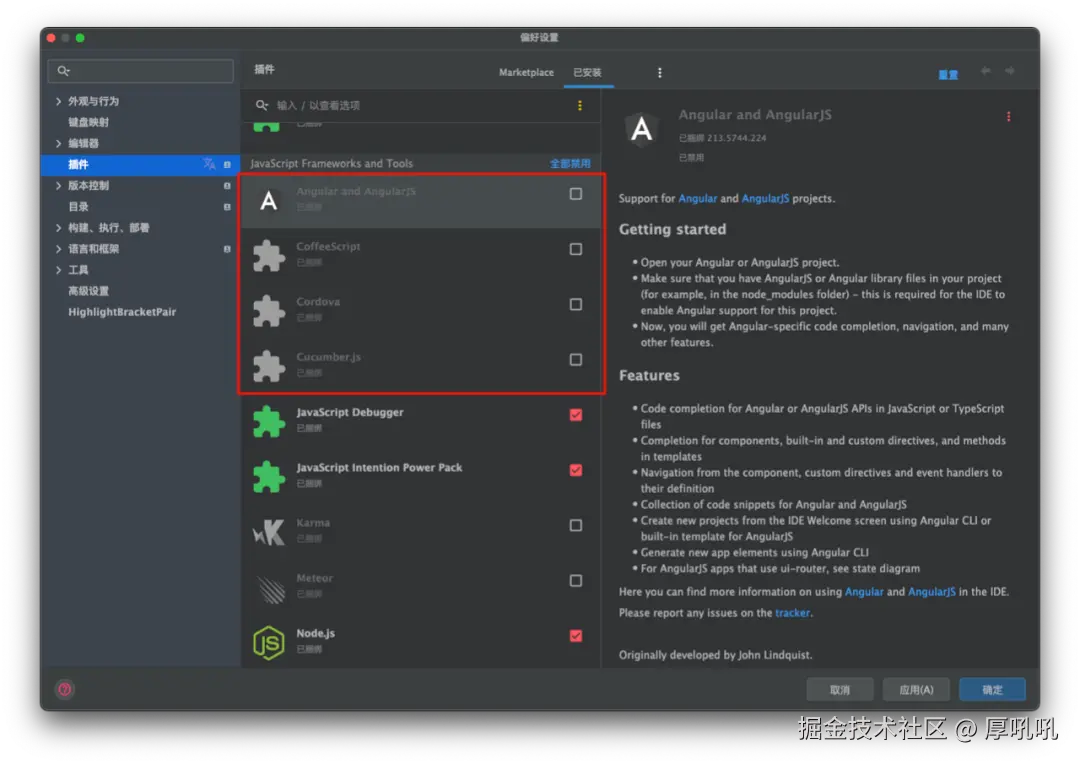The image size is (1080, 764).
Task: Select 插件 in settings sidebar
Action: click(141, 165)
